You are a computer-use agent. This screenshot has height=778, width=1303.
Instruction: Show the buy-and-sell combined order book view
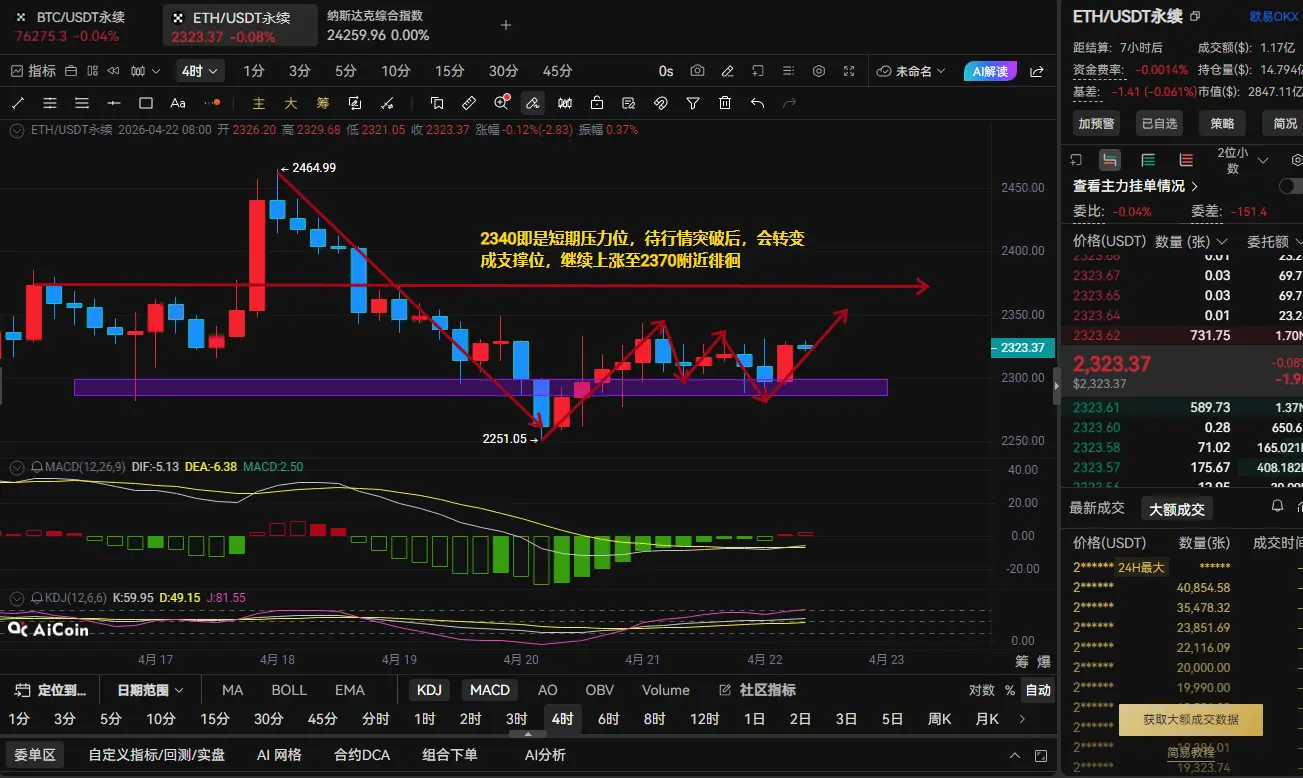[1109, 160]
